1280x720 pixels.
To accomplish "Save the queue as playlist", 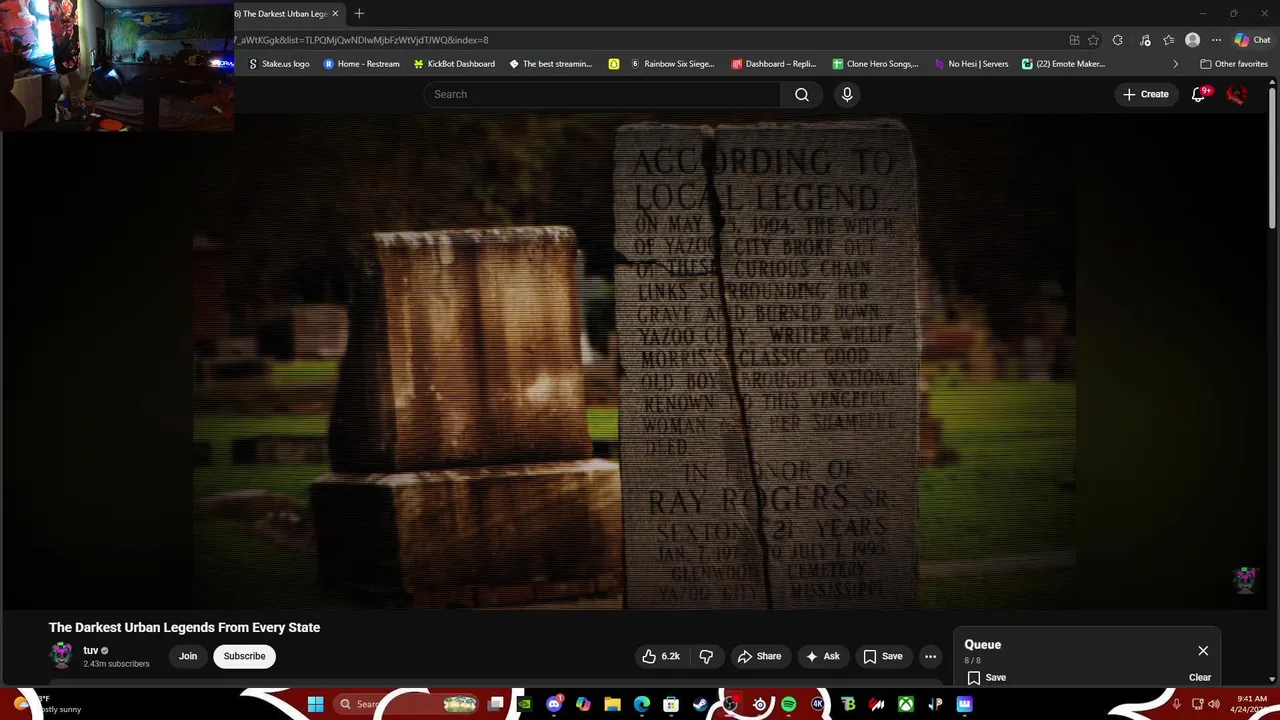I will 986,677.
